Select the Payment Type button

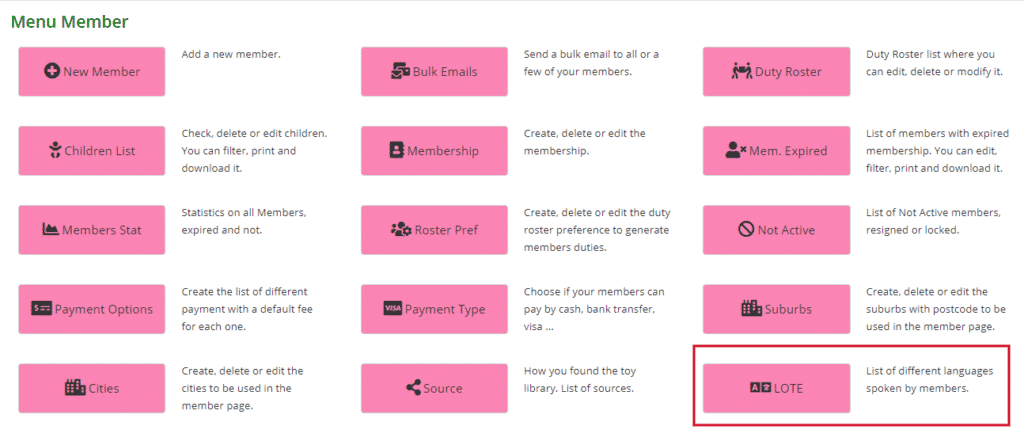(434, 309)
